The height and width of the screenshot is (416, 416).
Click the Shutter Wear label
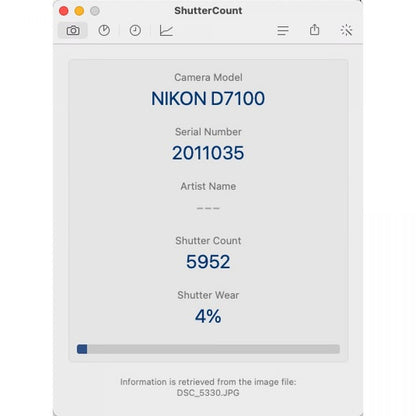click(208, 295)
